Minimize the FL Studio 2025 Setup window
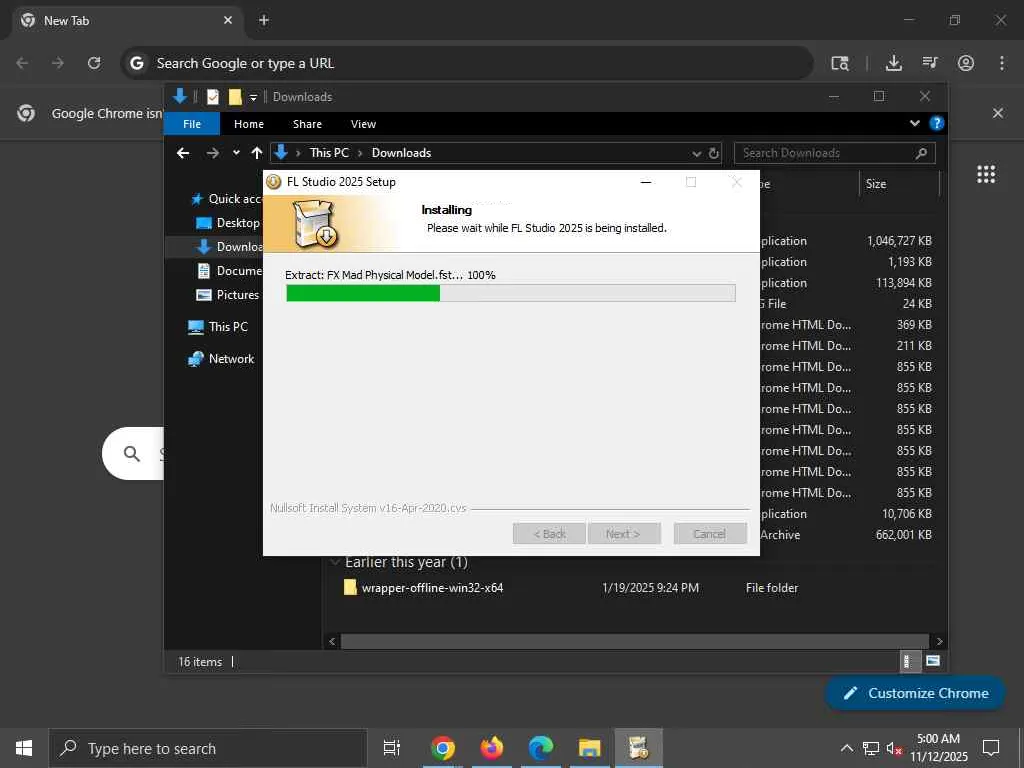 tap(646, 182)
